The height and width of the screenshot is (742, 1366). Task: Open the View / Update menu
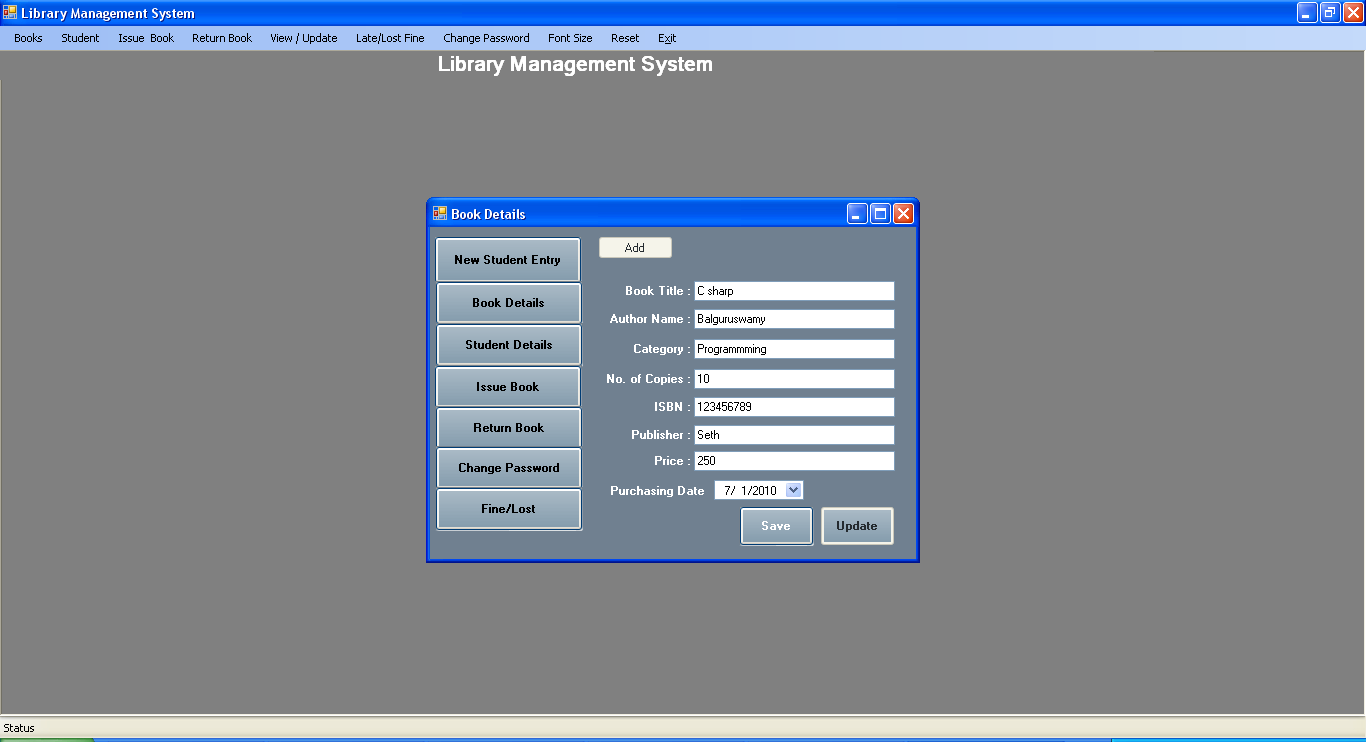(304, 38)
